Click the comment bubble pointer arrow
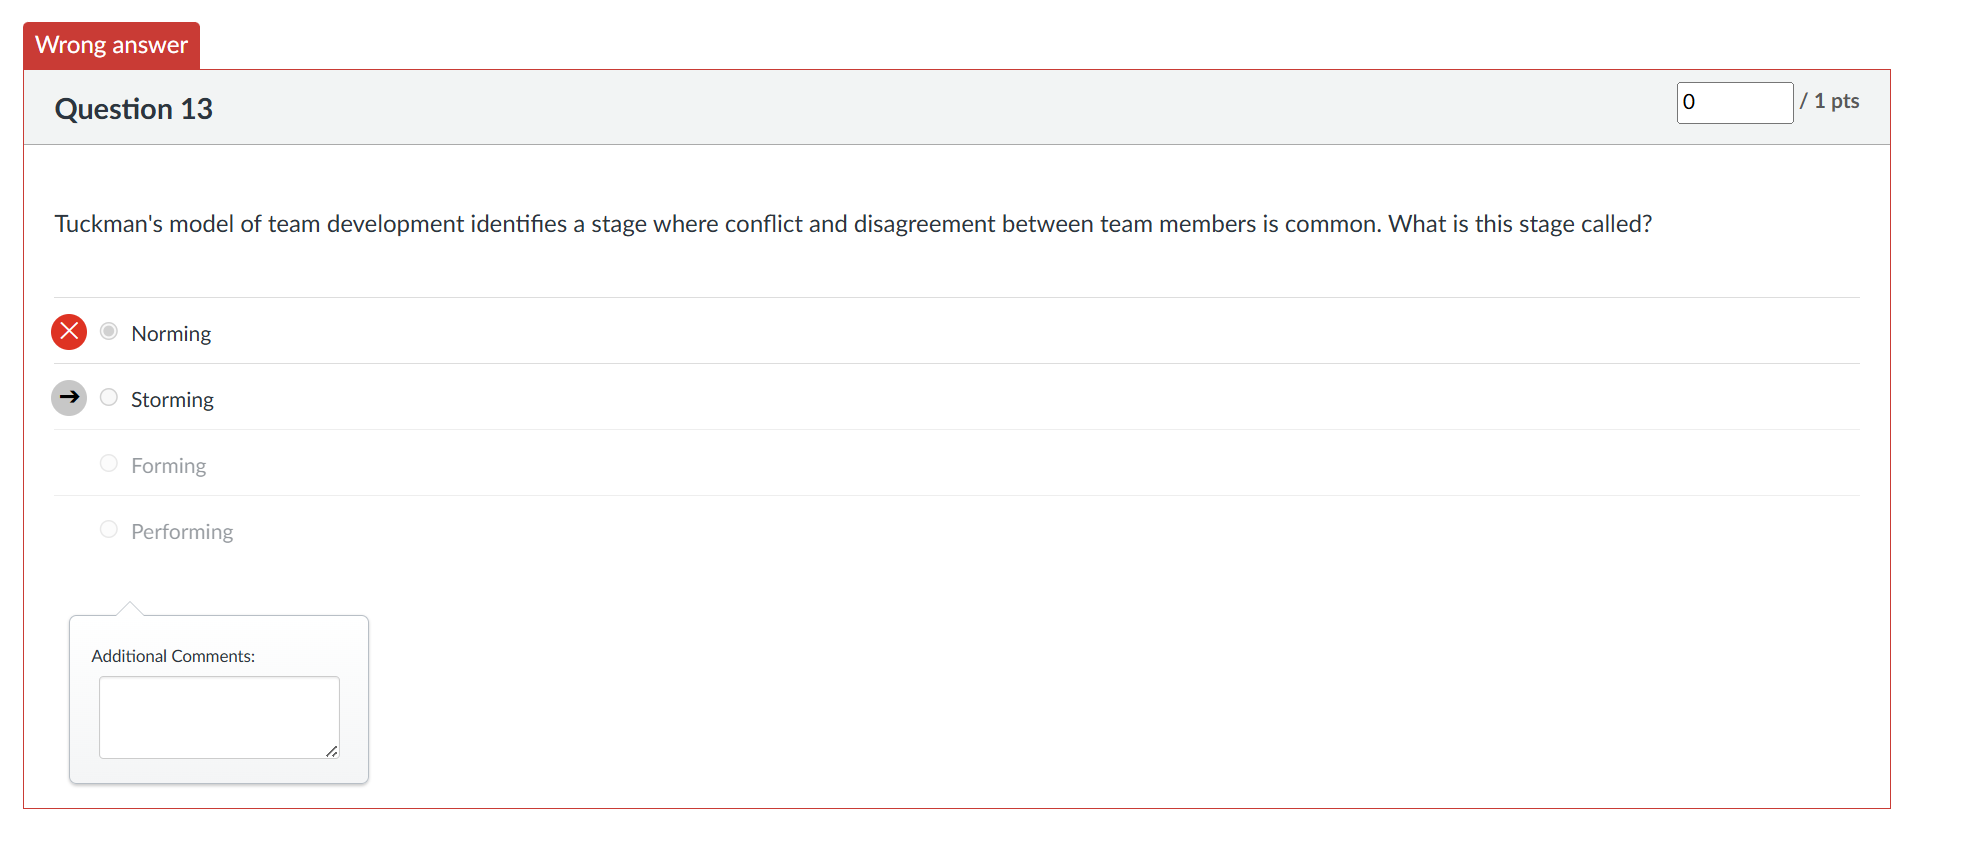The image size is (1969, 846). [130, 608]
